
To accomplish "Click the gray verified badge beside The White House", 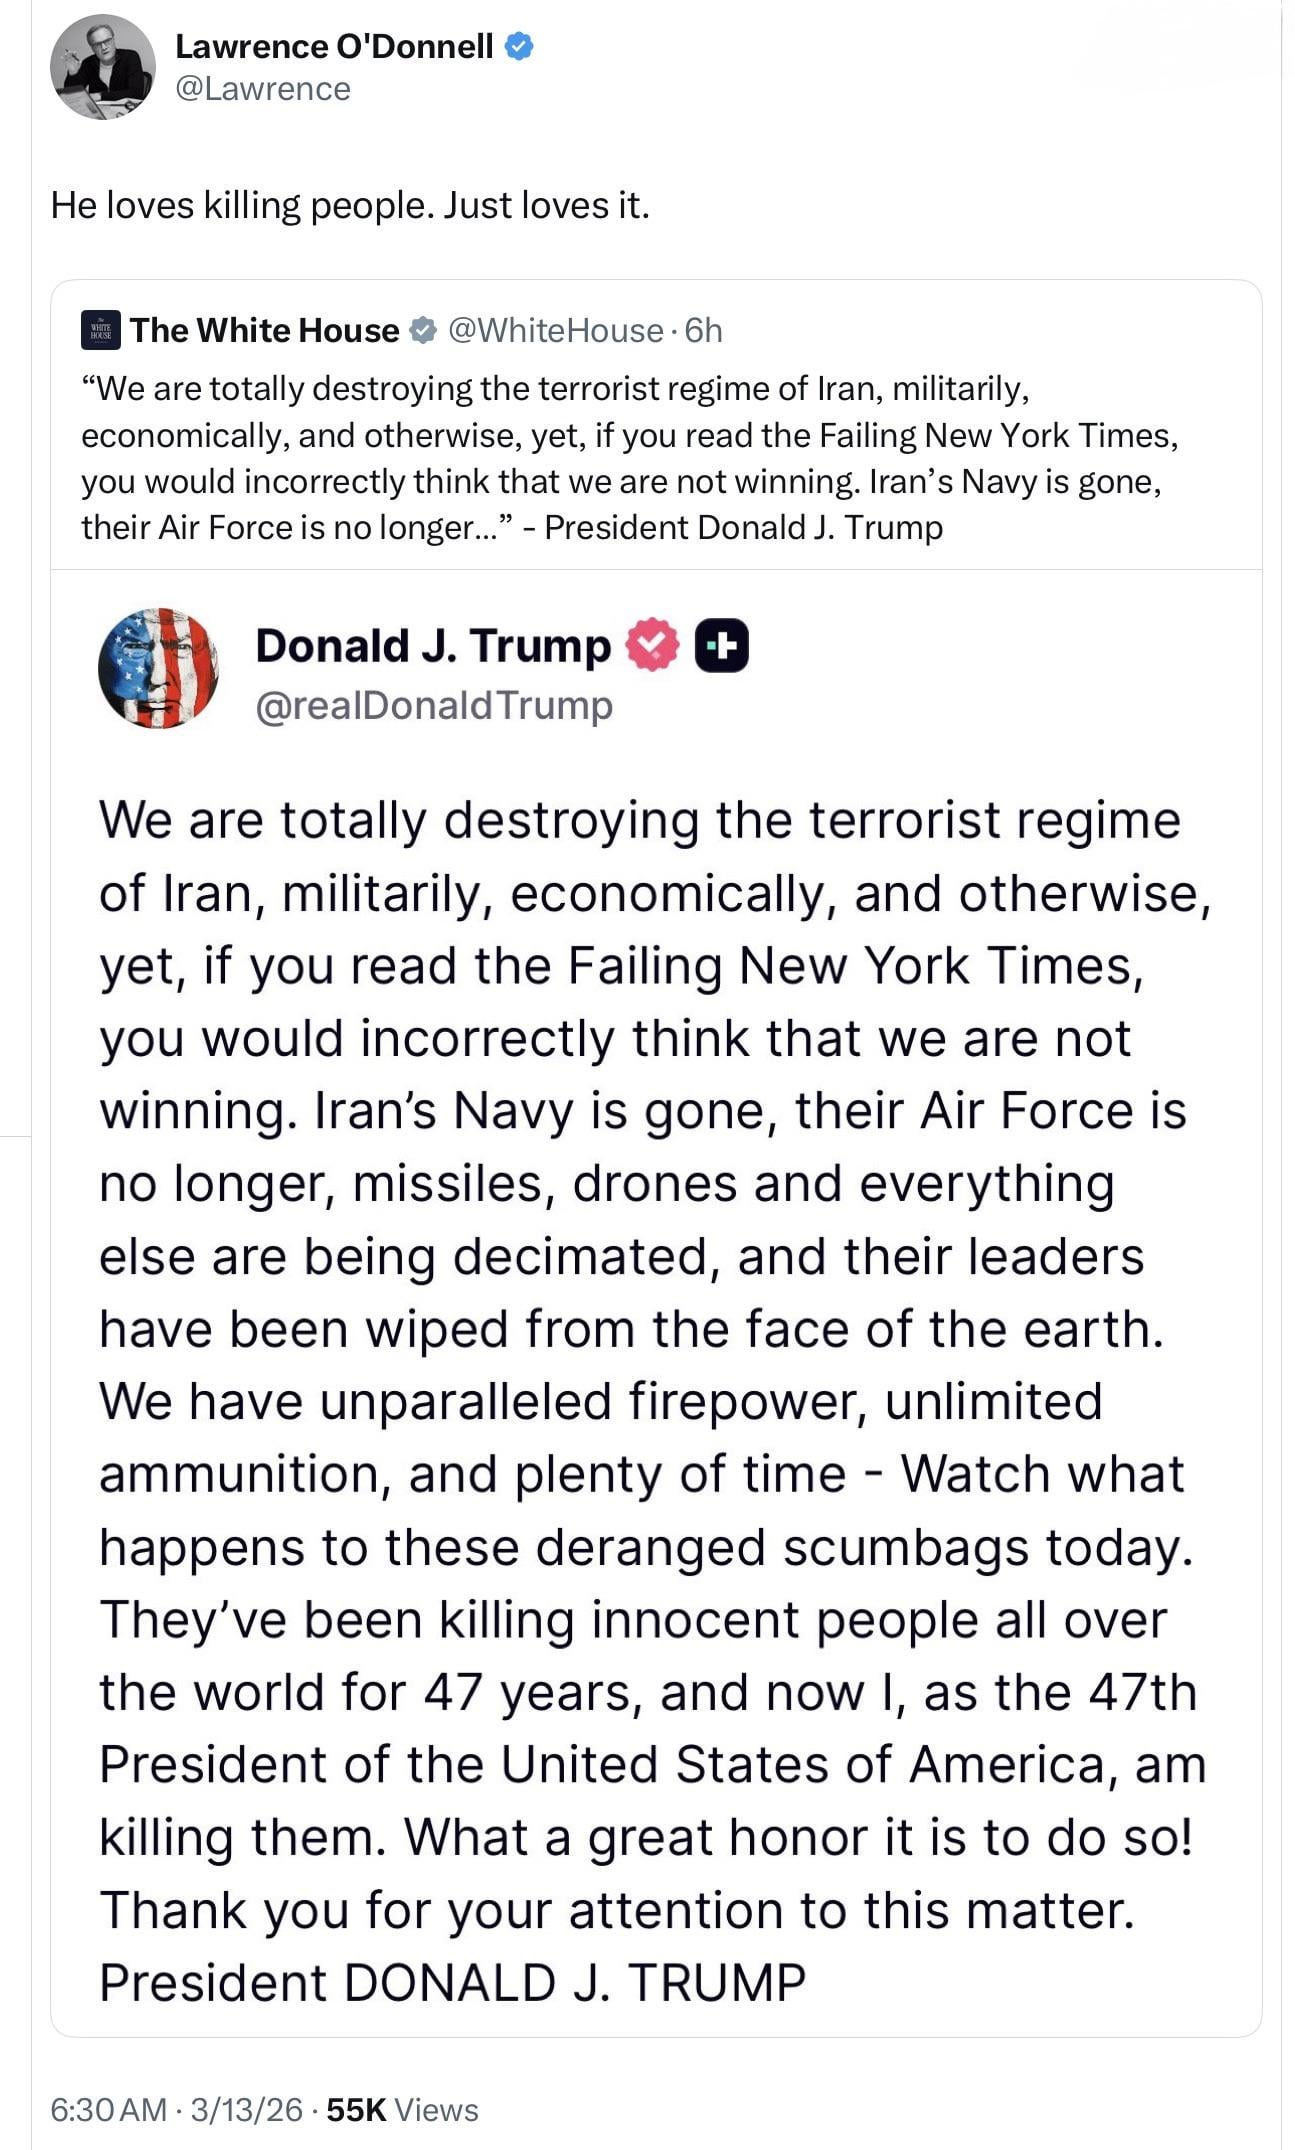I will click(423, 330).
